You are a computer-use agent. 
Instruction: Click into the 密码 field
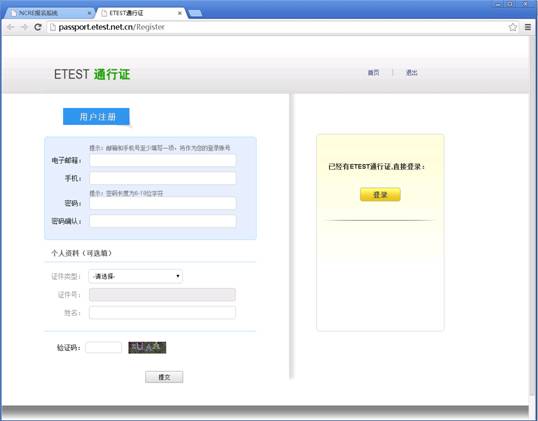[x=163, y=203]
